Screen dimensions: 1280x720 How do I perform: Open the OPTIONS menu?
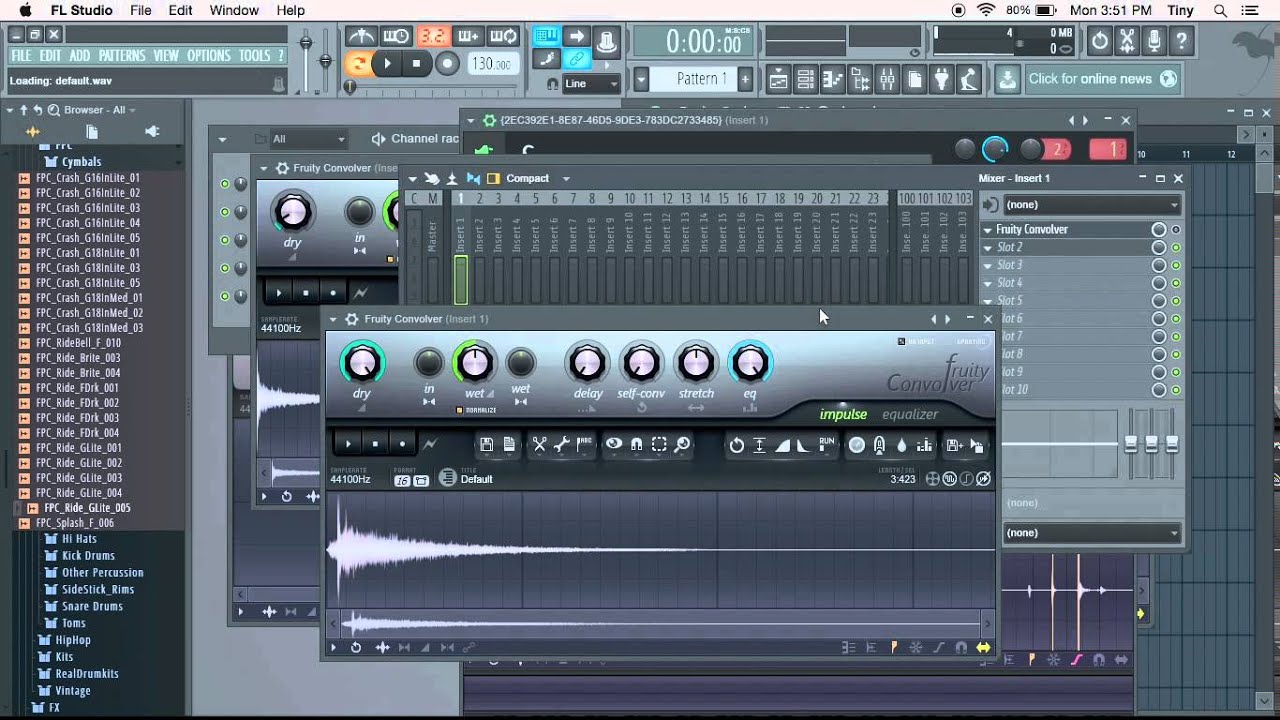(x=209, y=56)
